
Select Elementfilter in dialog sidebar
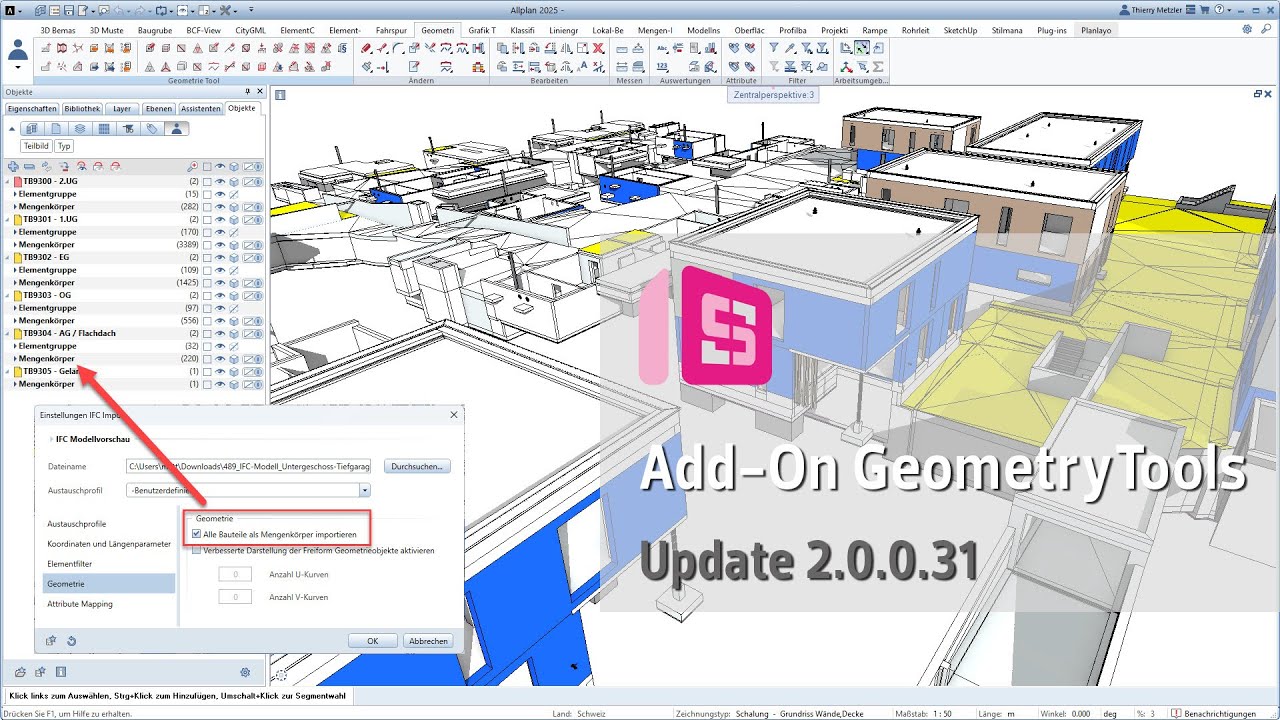pos(70,564)
